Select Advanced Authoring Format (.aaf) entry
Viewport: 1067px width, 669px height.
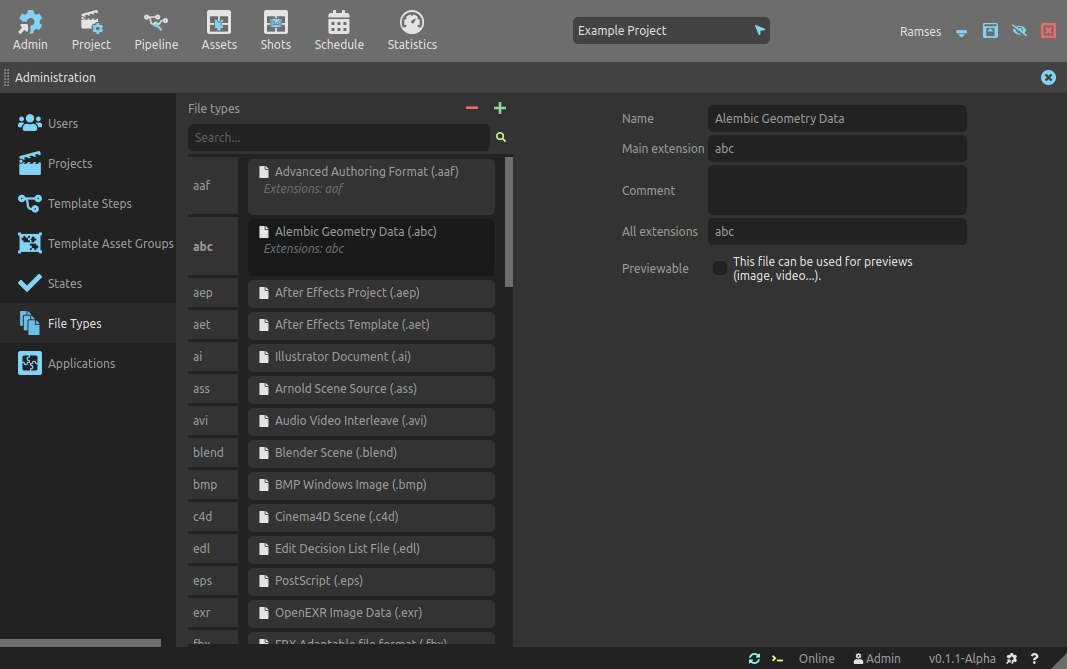click(x=371, y=186)
